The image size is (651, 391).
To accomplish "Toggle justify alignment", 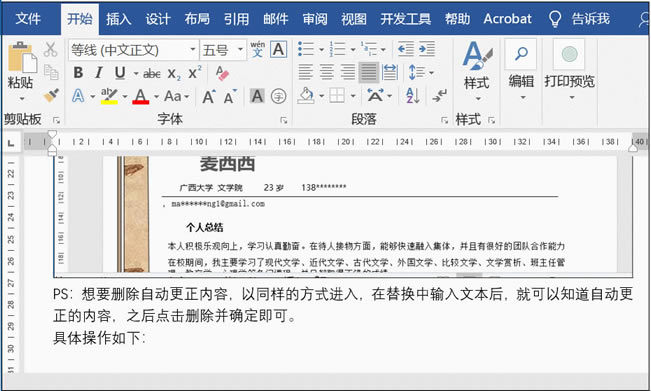I will [x=369, y=73].
